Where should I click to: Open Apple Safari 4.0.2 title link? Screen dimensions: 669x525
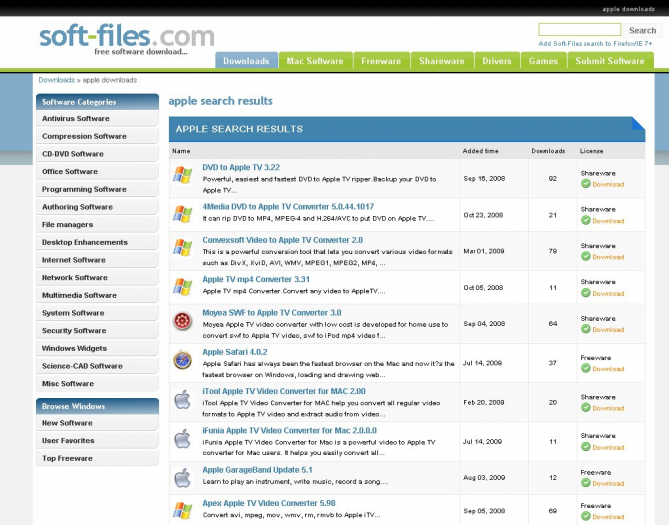tap(235, 352)
